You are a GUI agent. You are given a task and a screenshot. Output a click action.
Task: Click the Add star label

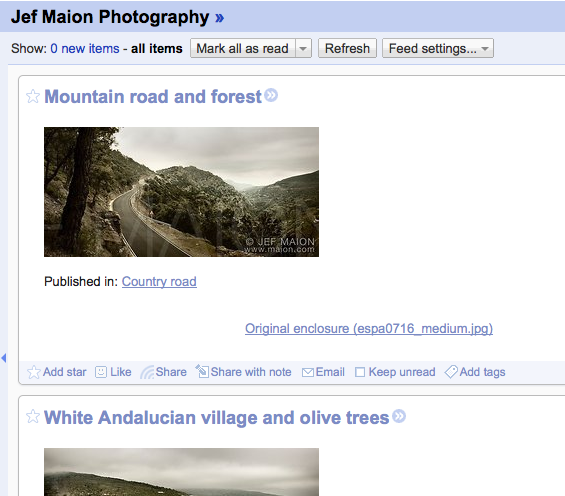(x=64, y=372)
